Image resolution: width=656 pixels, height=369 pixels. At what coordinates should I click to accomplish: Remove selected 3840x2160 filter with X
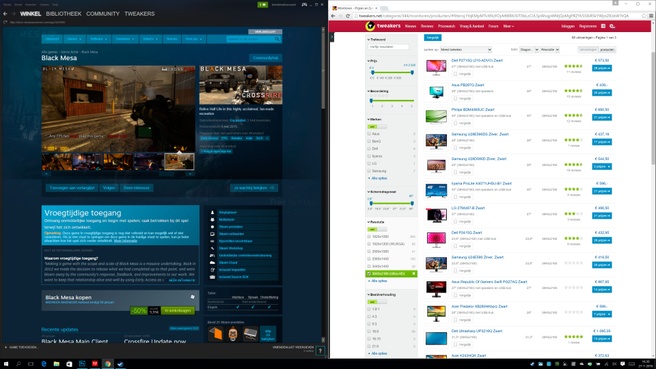pos(414,274)
